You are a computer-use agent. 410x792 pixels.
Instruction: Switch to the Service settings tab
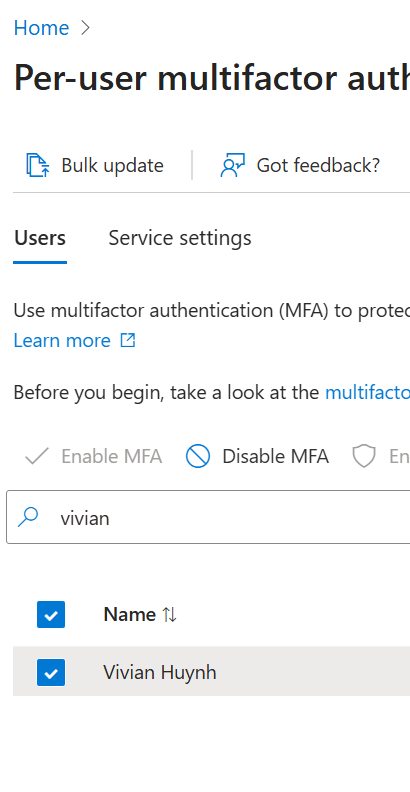pos(180,238)
